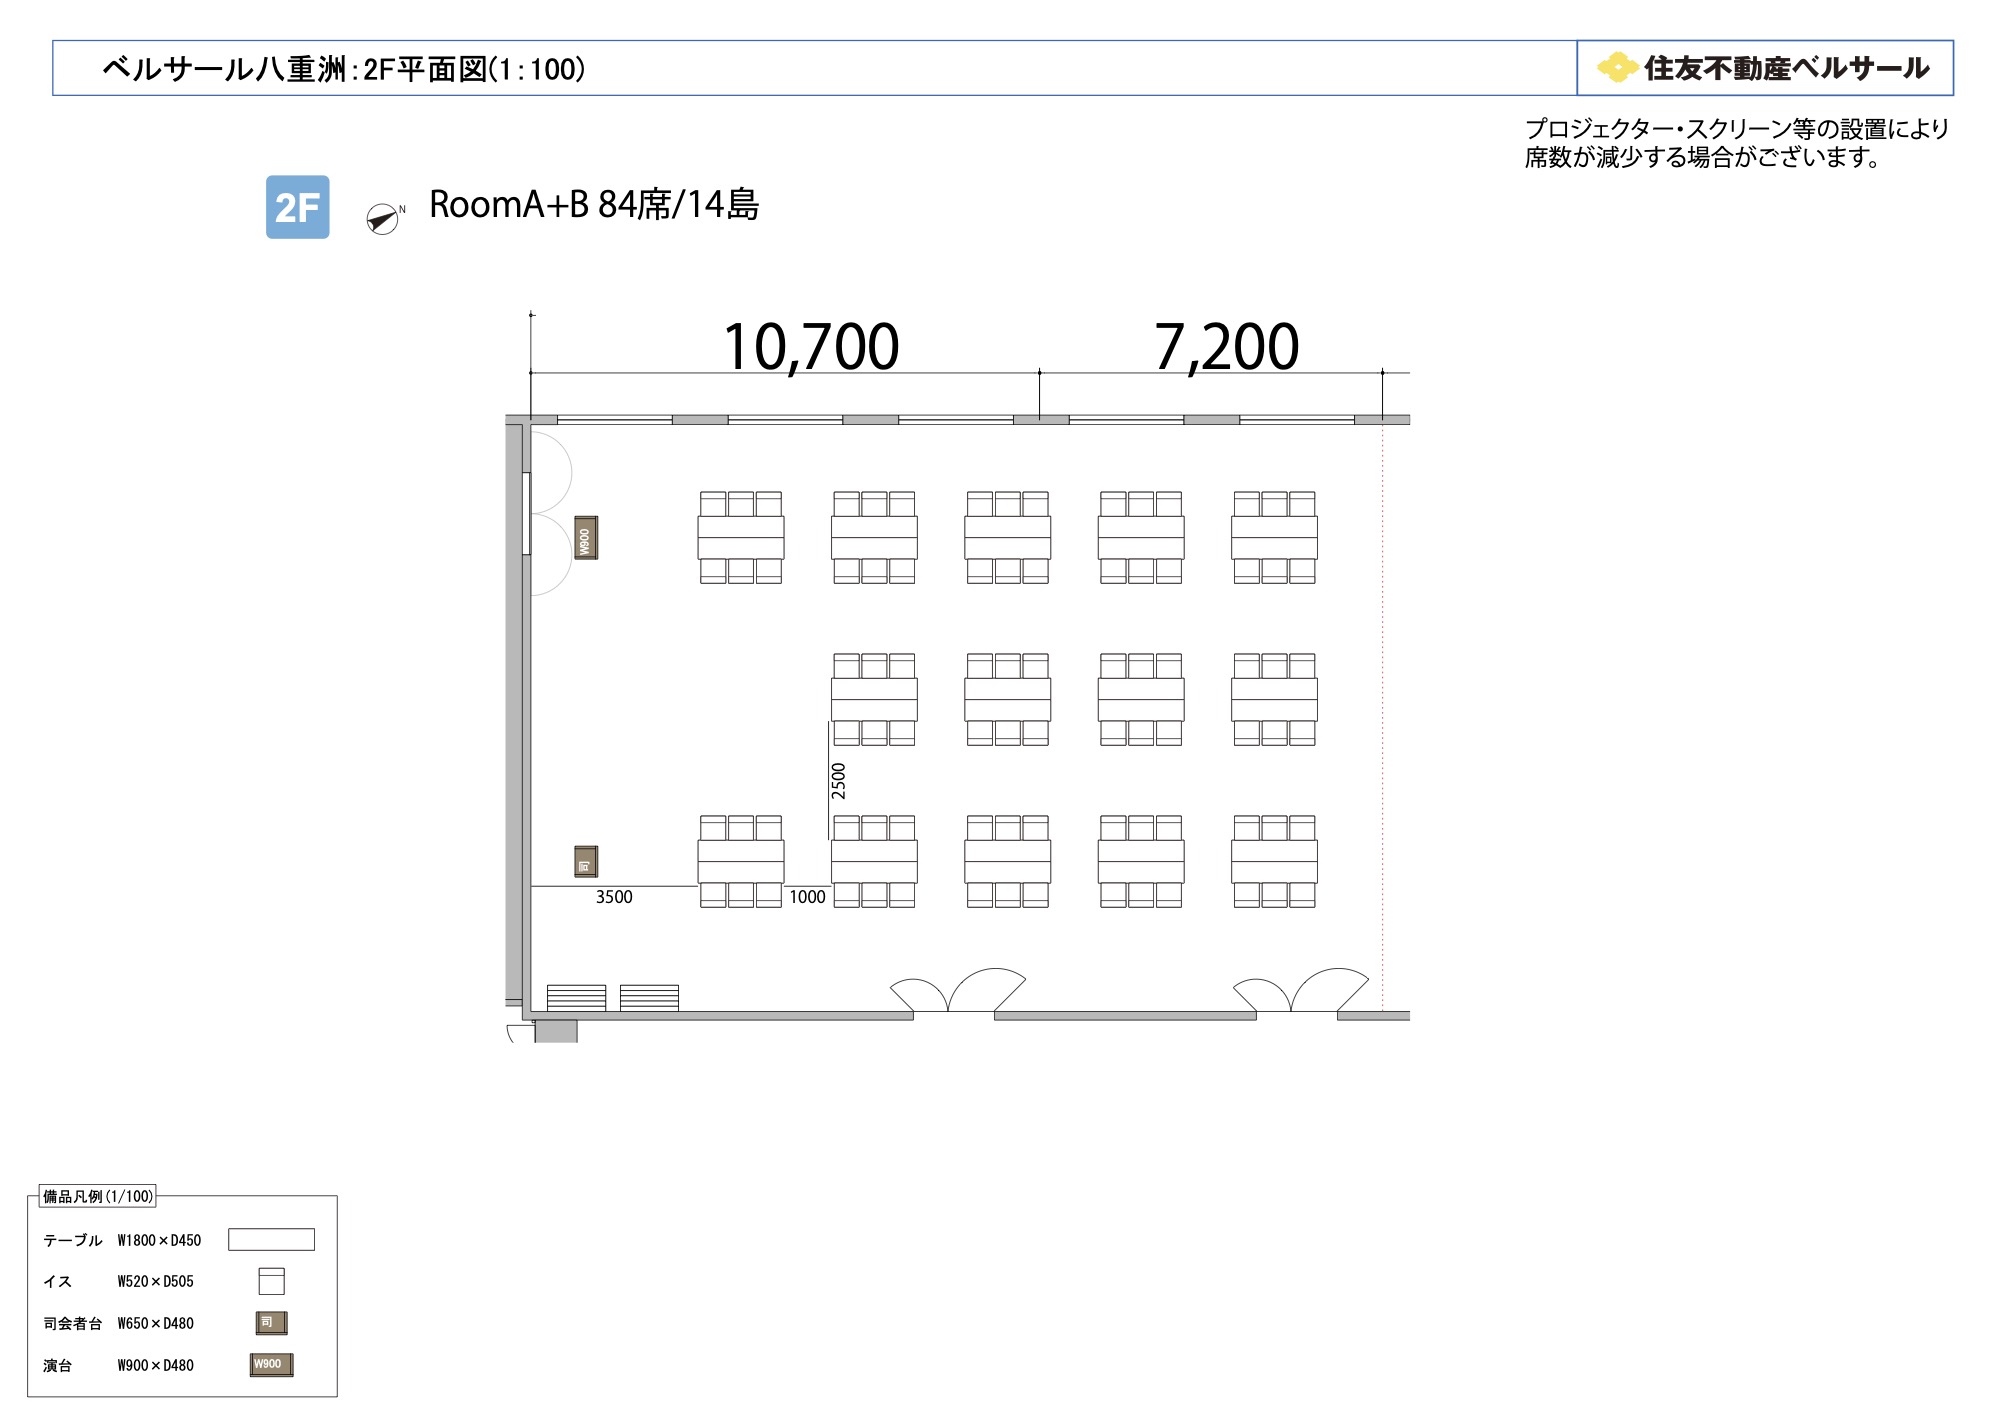Click the north compass arrow icon
This screenshot has width=2000, height=1414.
[383, 218]
